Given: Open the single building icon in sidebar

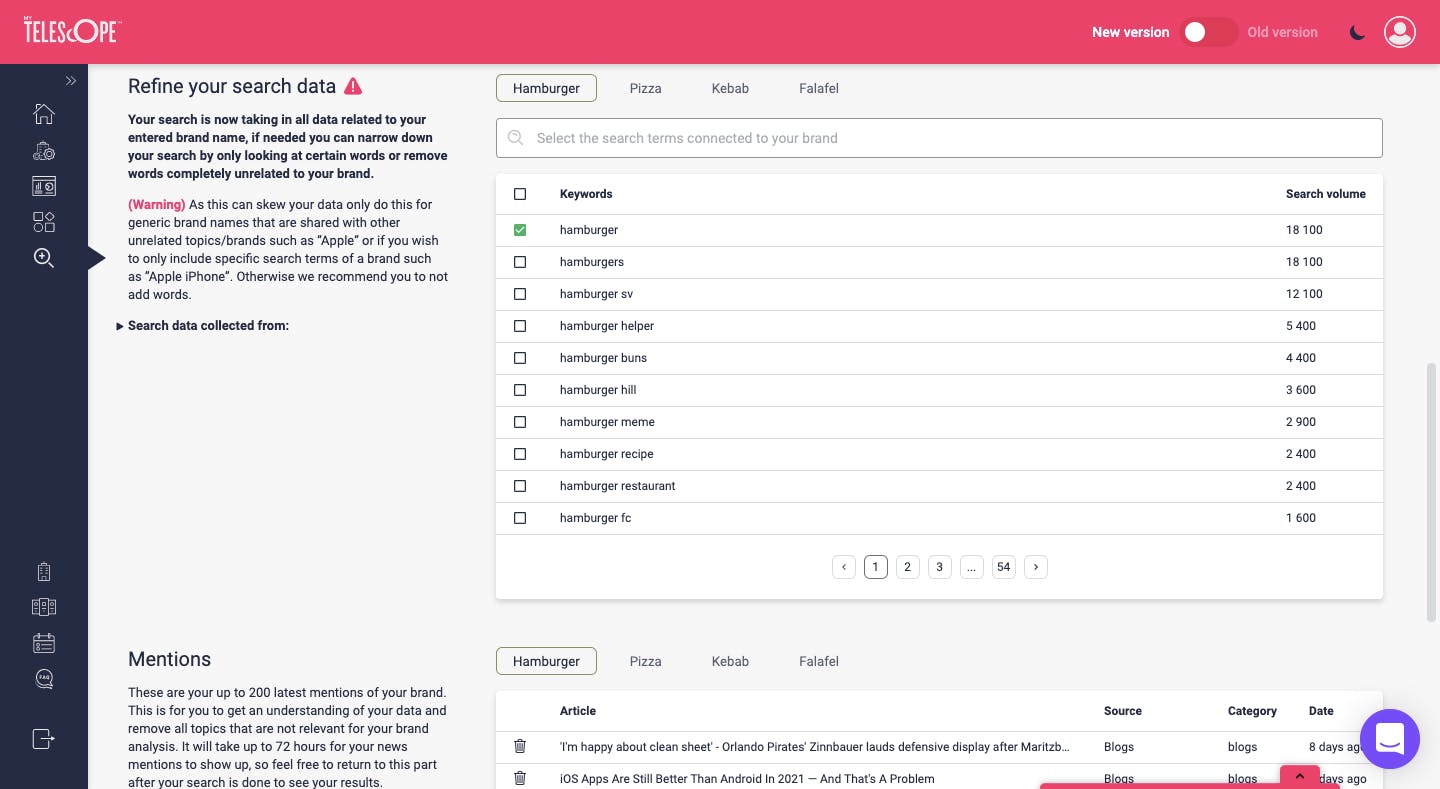Looking at the screenshot, I should tap(44, 572).
